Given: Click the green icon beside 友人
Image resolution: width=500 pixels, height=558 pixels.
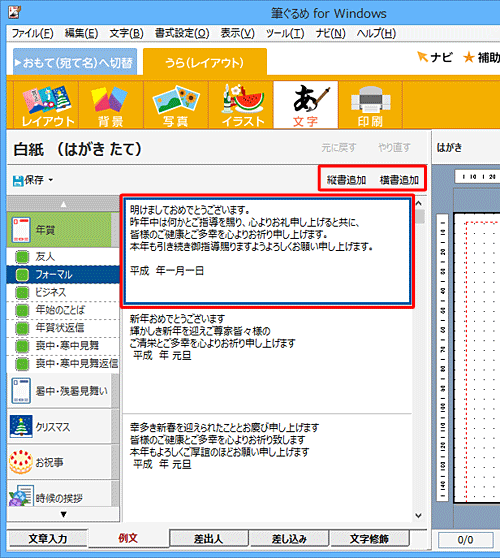Looking at the screenshot, I should pos(22,257).
